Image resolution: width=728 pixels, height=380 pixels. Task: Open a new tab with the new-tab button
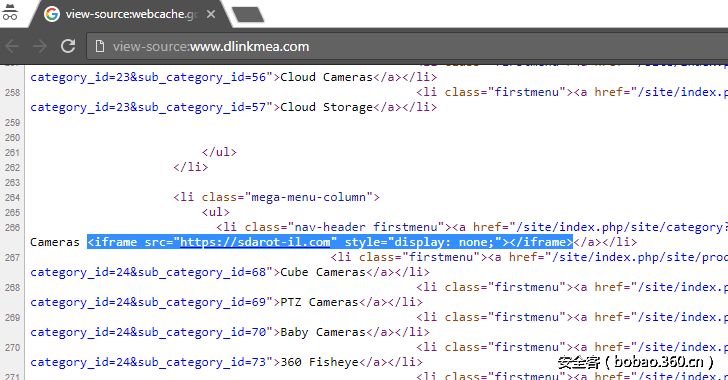[x=248, y=14]
